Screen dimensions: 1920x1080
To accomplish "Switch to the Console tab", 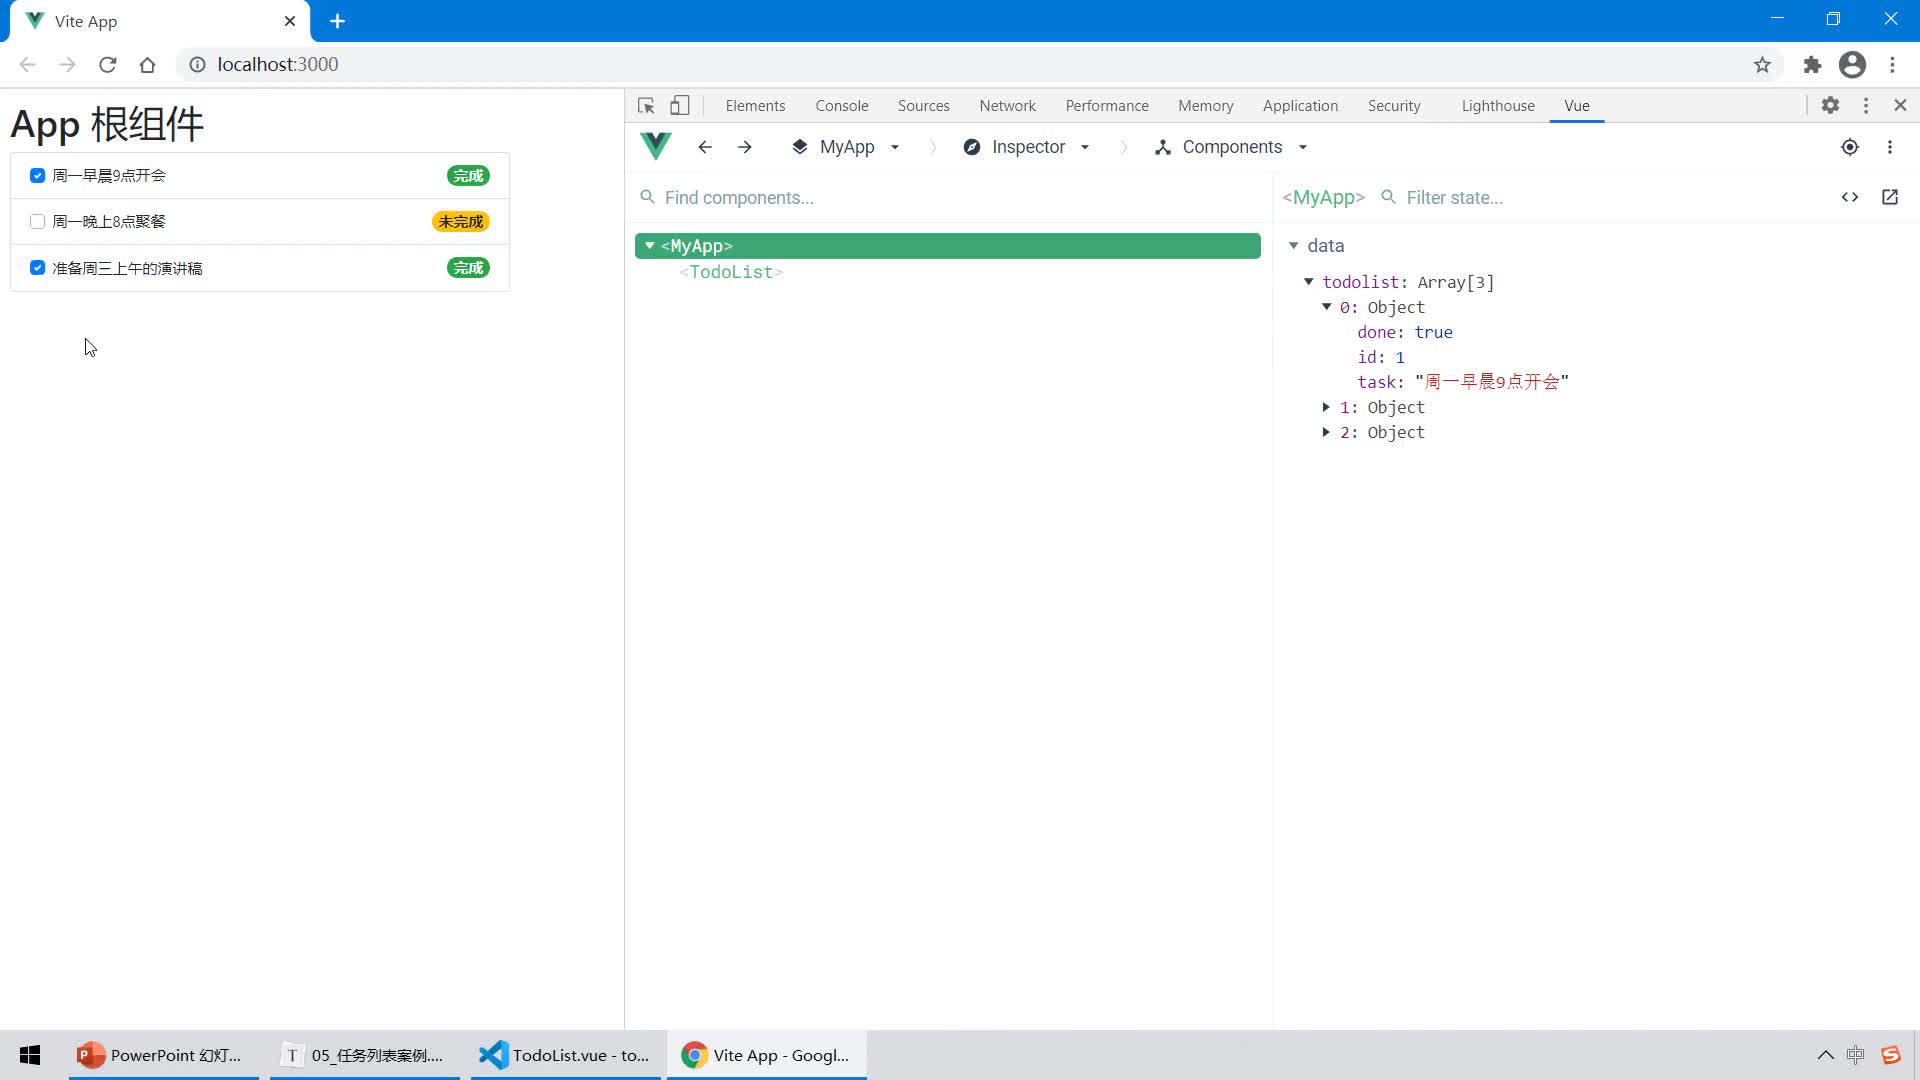I will [841, 105].
